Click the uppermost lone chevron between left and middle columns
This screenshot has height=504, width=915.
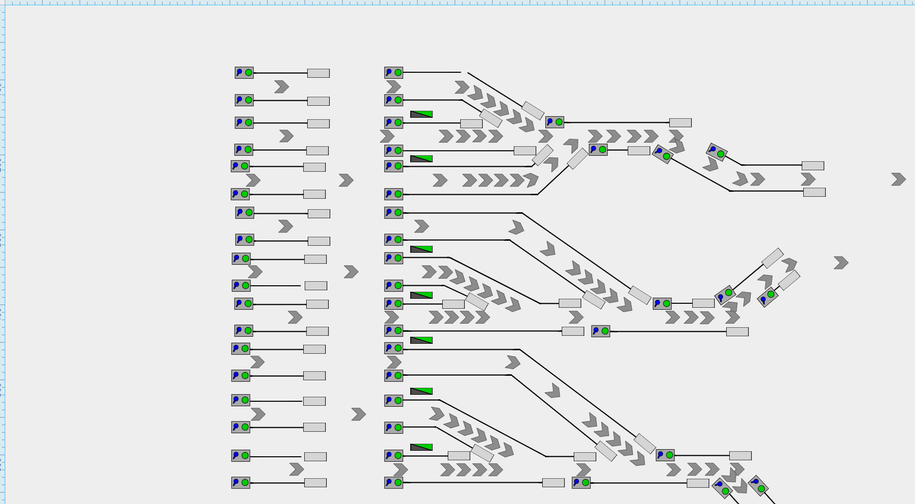point(346,180)
